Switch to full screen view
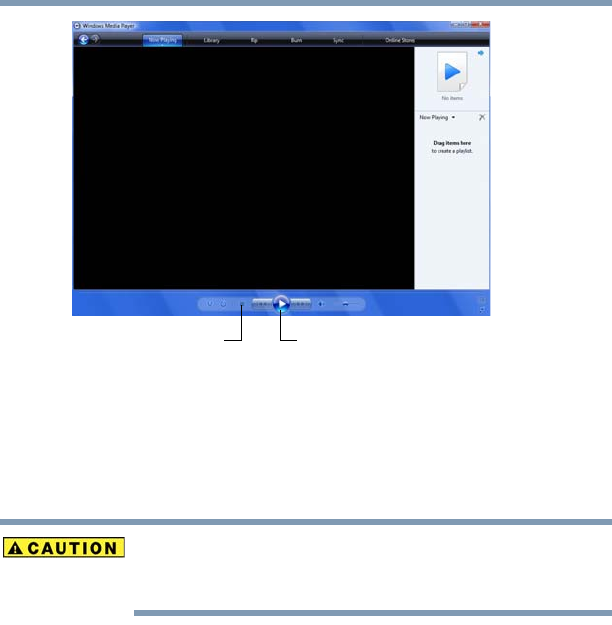Screen dimensions: 612x625 pos(482,300)
